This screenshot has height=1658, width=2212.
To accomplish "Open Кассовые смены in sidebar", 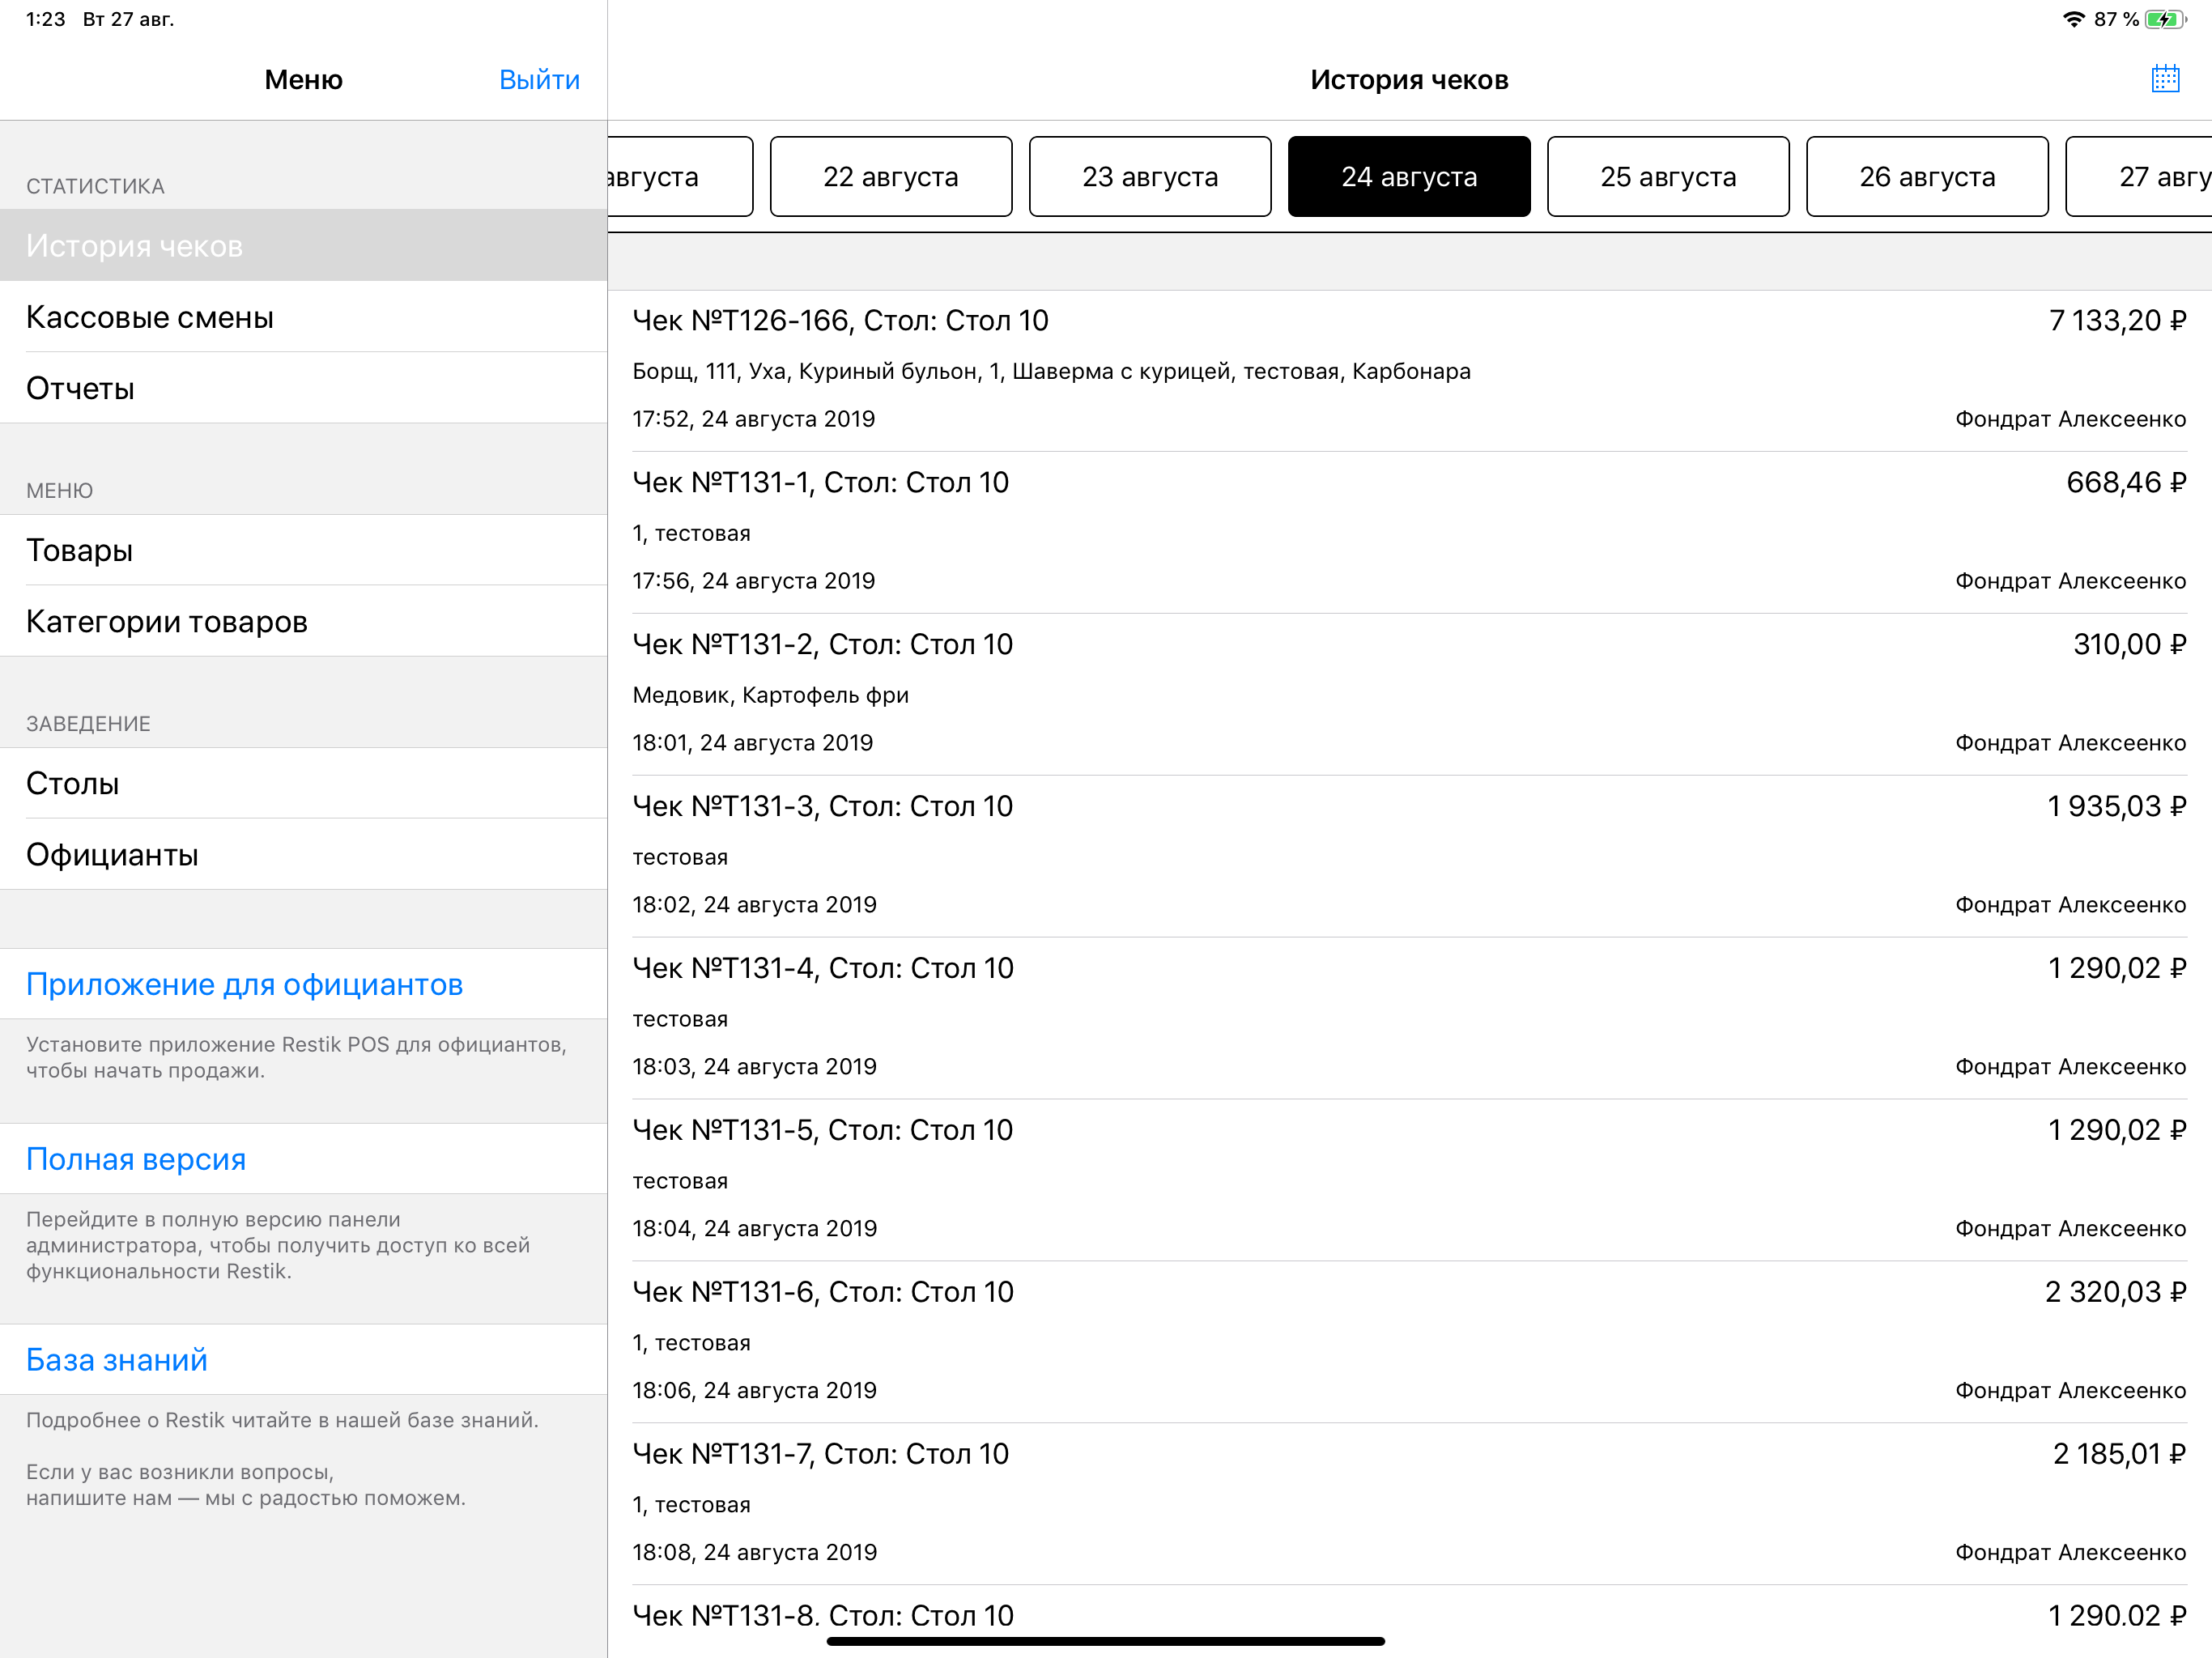I will [150, 317].
